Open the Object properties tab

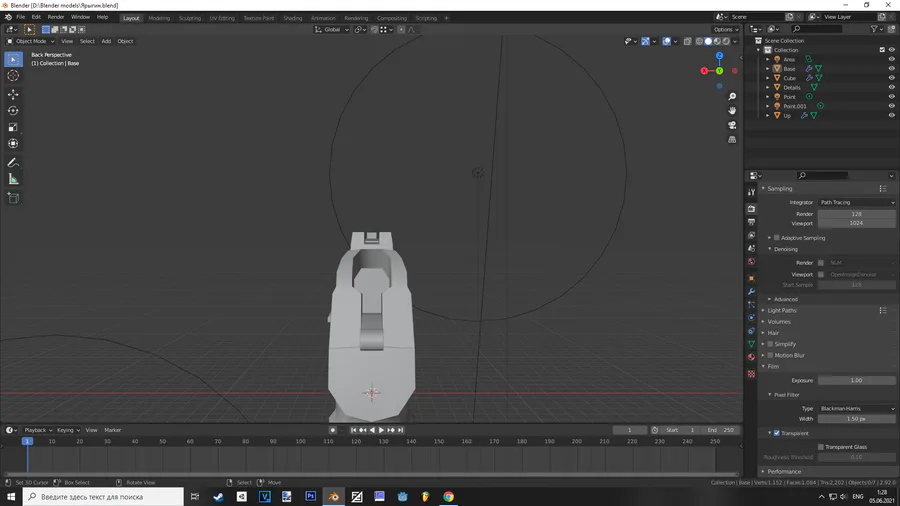click(751, 278)
